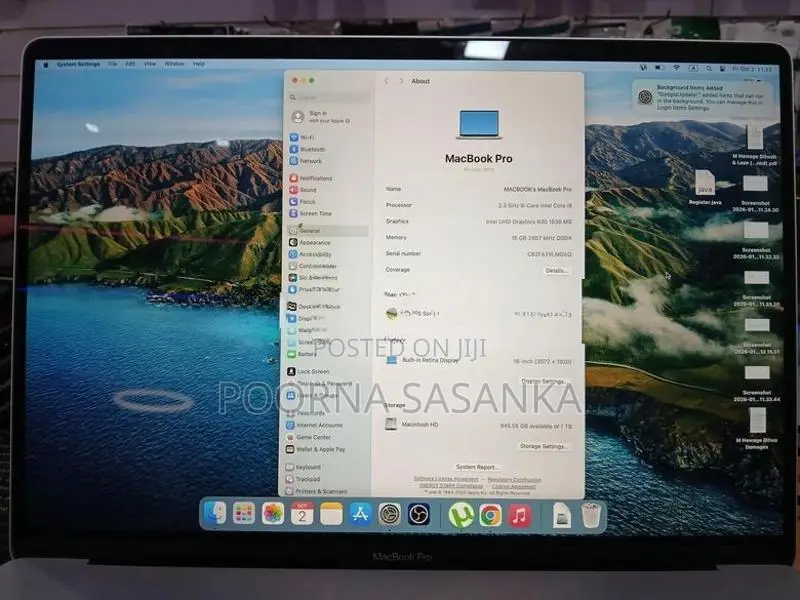The image size is (800, 600).
Task: Open Calendar from the Dock
Action: point(302,514)
